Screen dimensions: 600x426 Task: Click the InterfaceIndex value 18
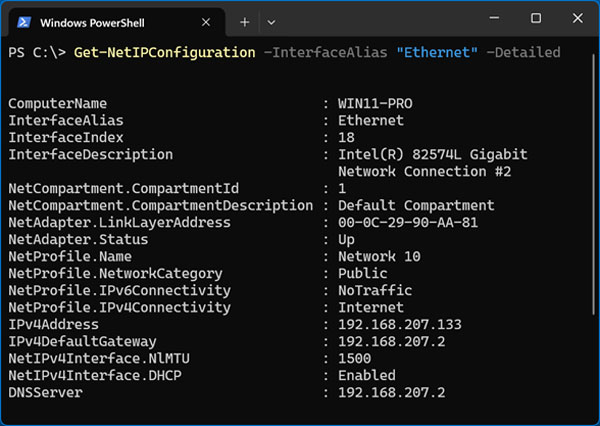[346, 137]
